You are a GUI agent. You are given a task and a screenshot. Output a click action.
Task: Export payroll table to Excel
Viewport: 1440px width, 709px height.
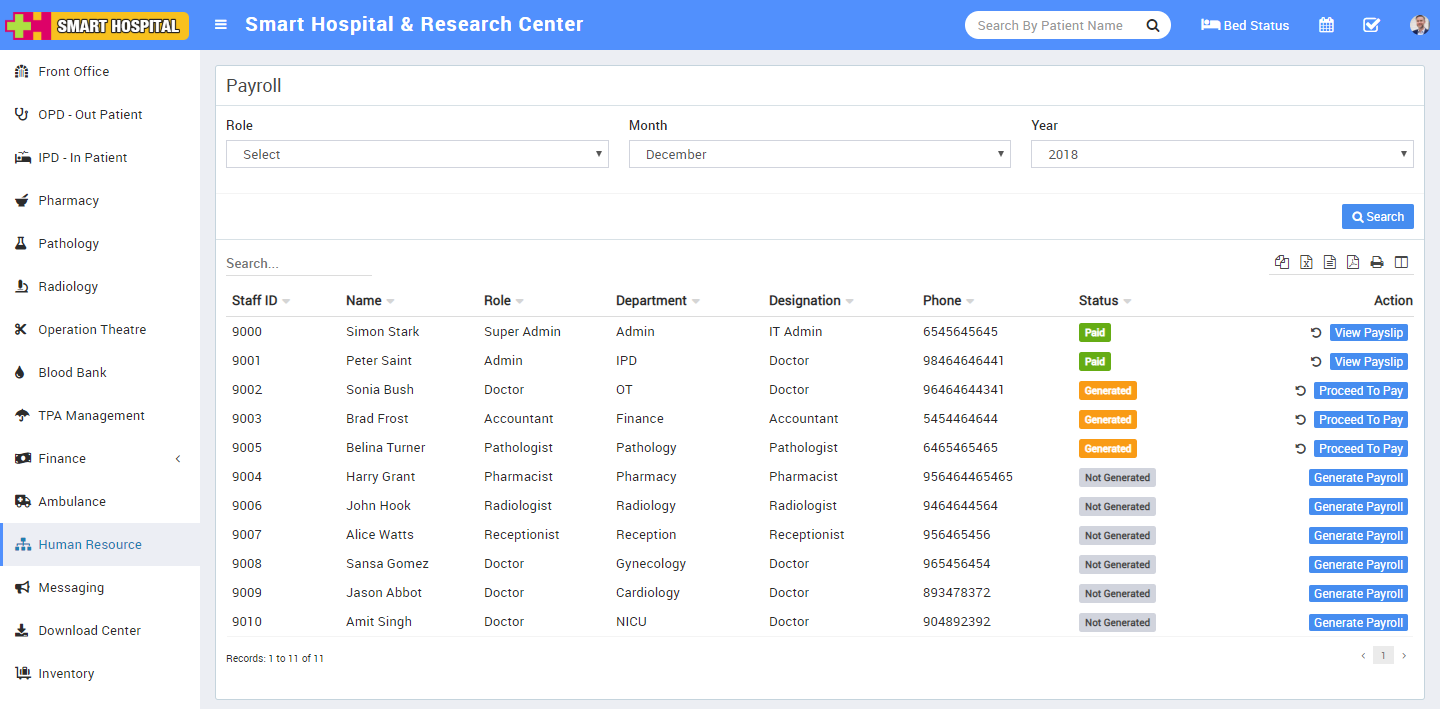click(1306, 263)
